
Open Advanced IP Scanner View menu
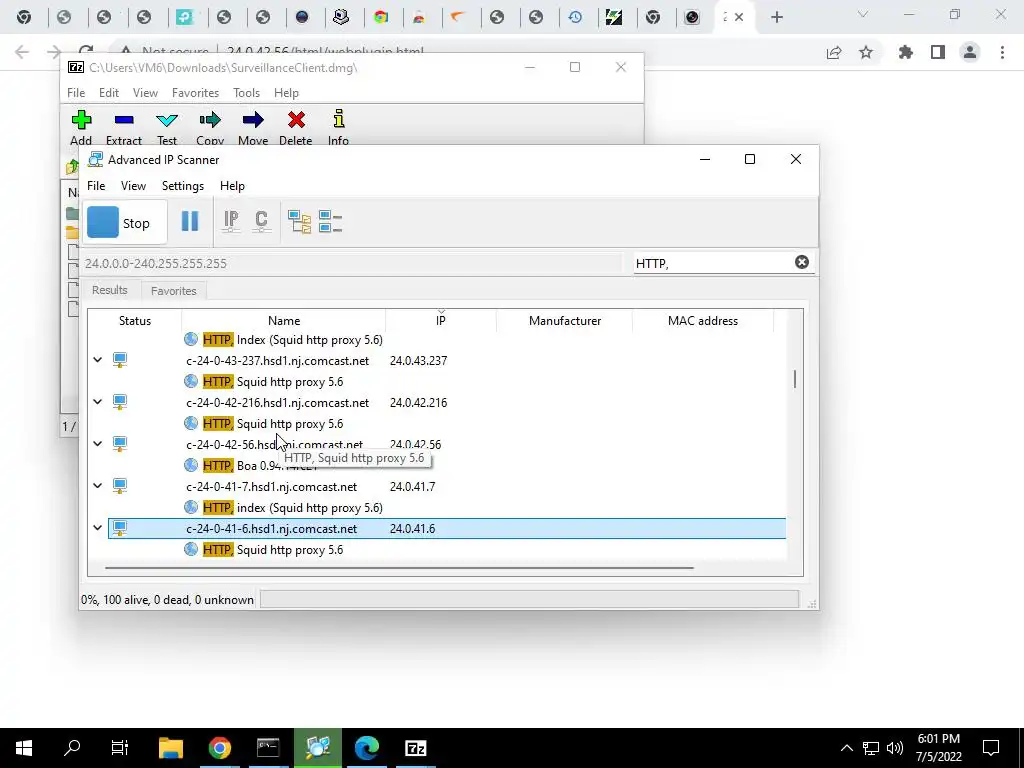tap(133, 185)
